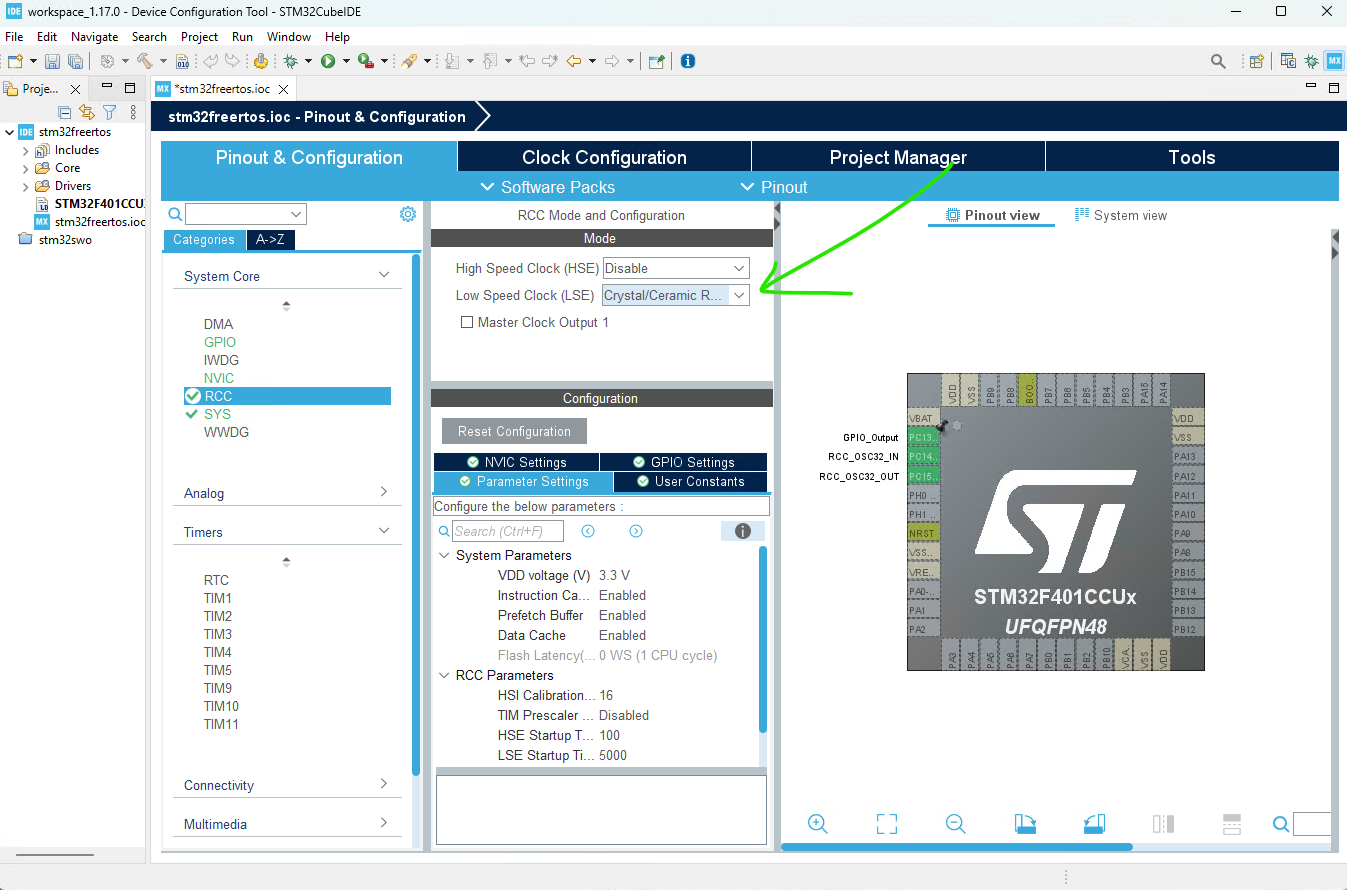
Task: Click the New file toolbar icon
Action: pyautogui.click(x=15, y=61)
